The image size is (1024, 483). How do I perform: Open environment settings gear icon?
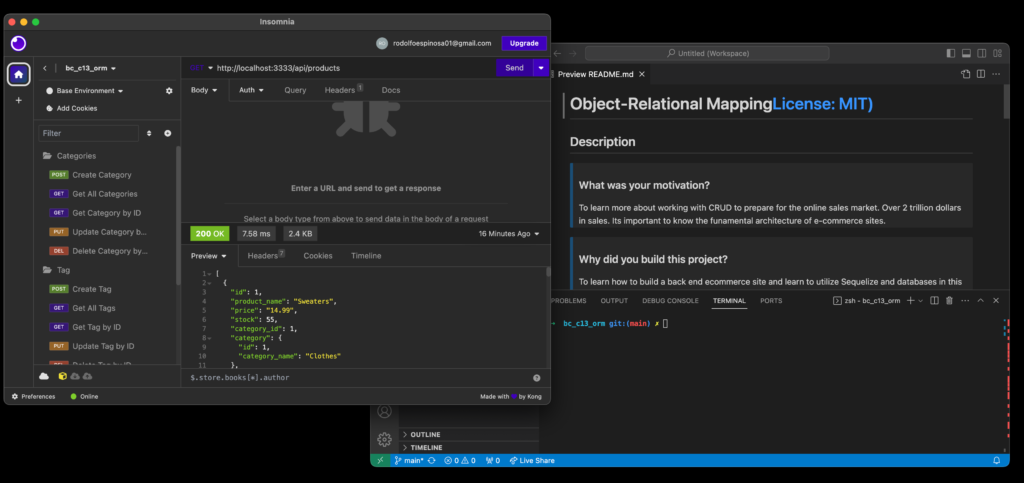tap(169, 91)
